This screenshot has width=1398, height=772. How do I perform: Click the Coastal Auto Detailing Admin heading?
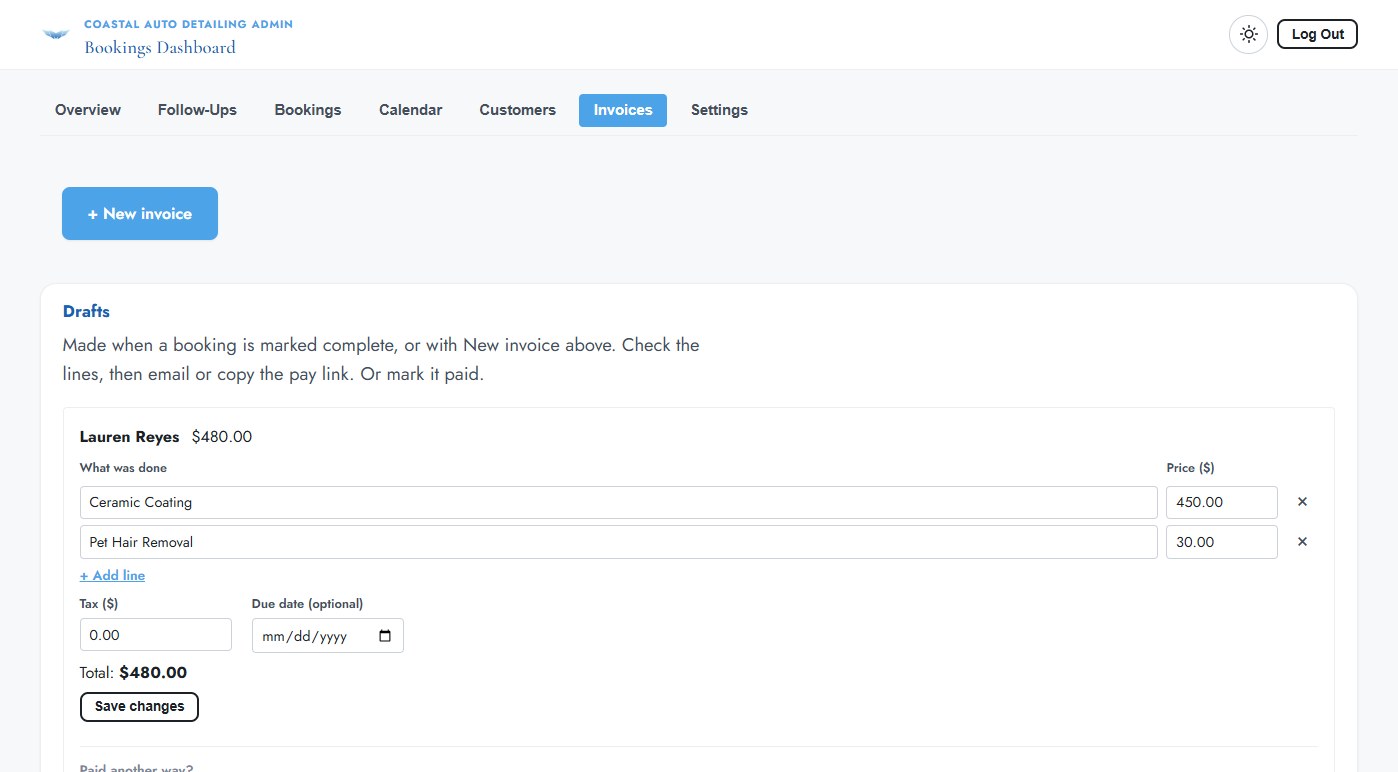point(189,23)
